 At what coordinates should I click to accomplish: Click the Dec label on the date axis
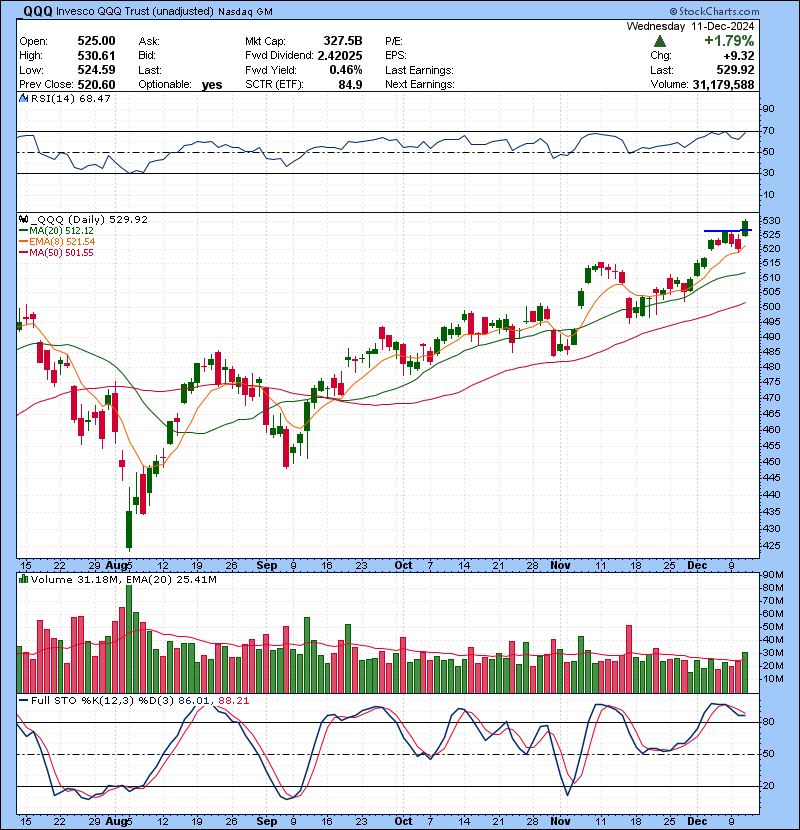pos(698,565)
